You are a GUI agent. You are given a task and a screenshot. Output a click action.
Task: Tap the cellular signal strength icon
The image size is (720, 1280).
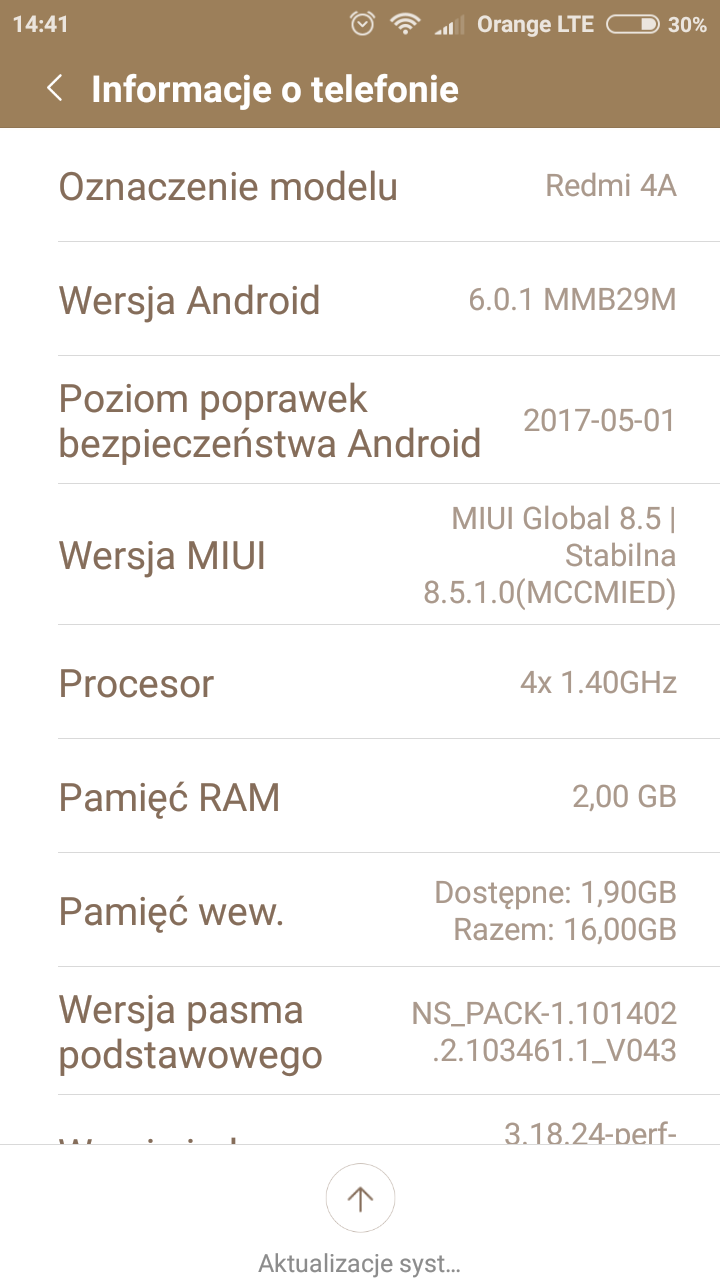click(x=449, y=24)
